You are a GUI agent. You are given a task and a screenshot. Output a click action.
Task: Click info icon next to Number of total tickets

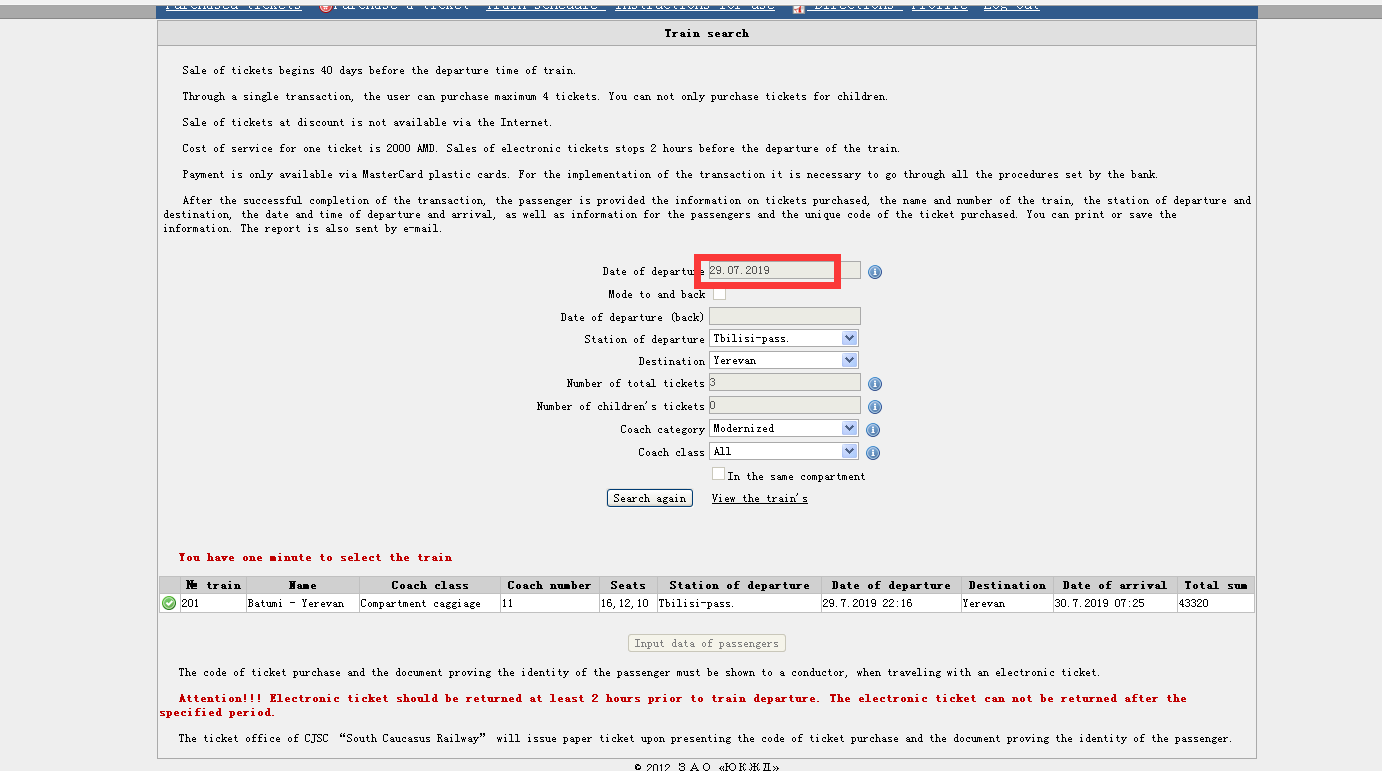875,384
